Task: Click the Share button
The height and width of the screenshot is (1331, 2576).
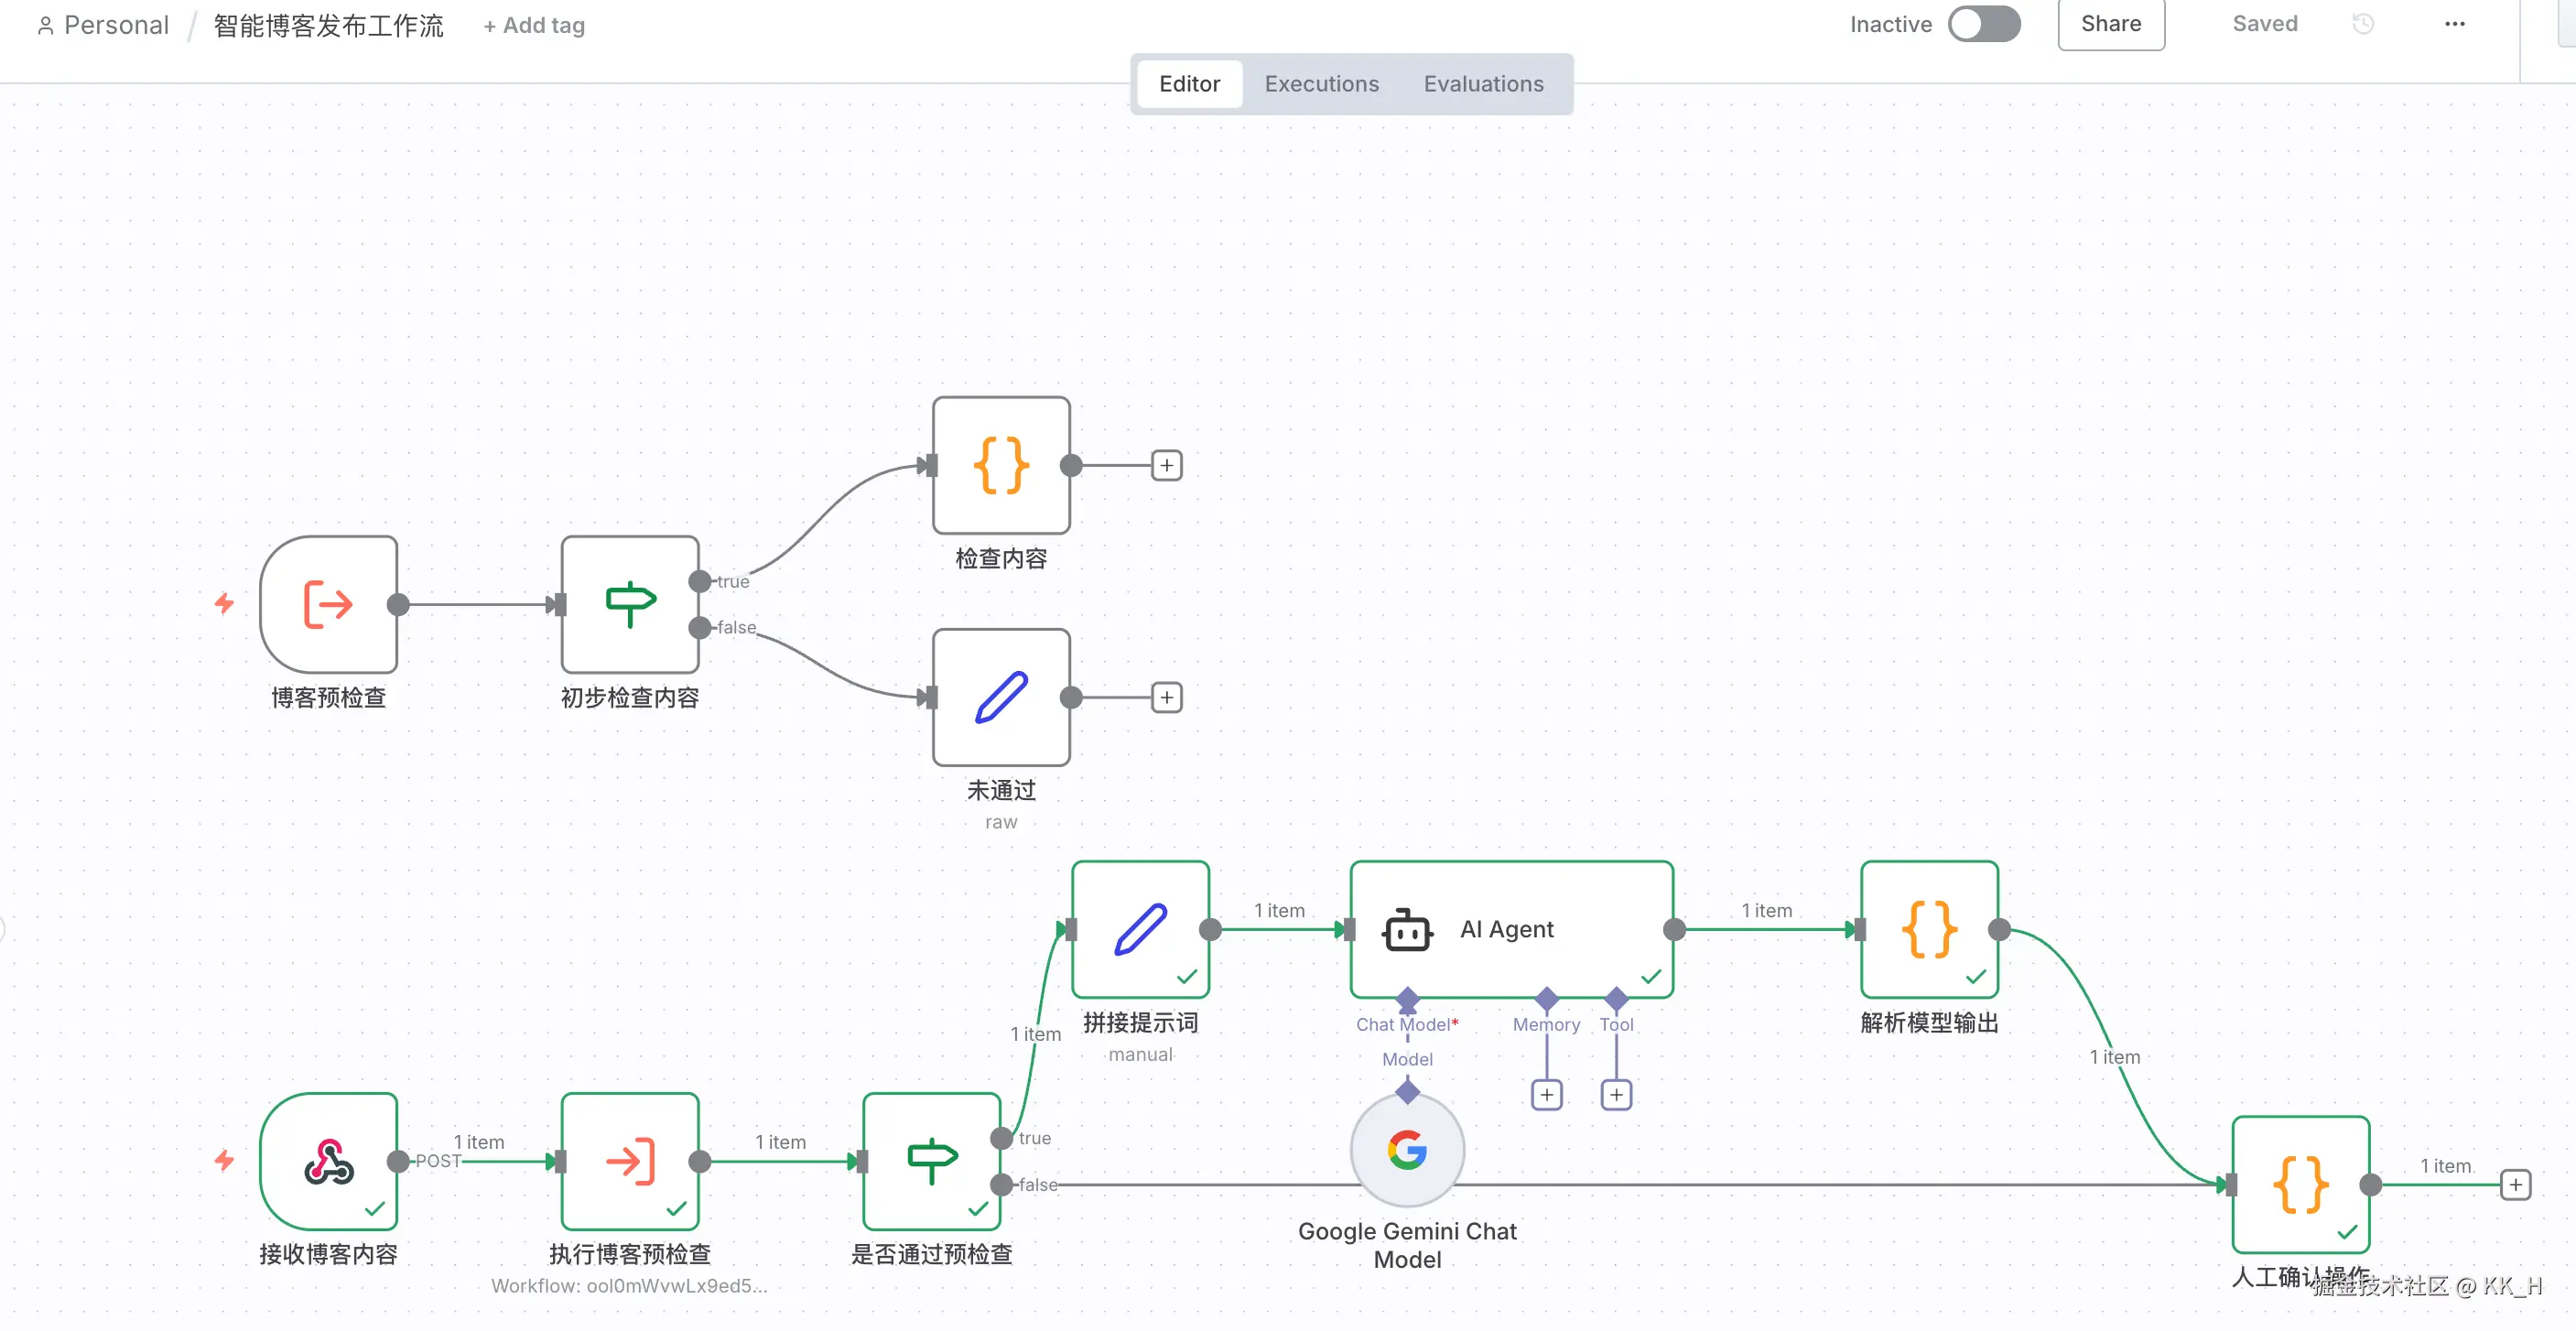Action: tap(2110, 24)
